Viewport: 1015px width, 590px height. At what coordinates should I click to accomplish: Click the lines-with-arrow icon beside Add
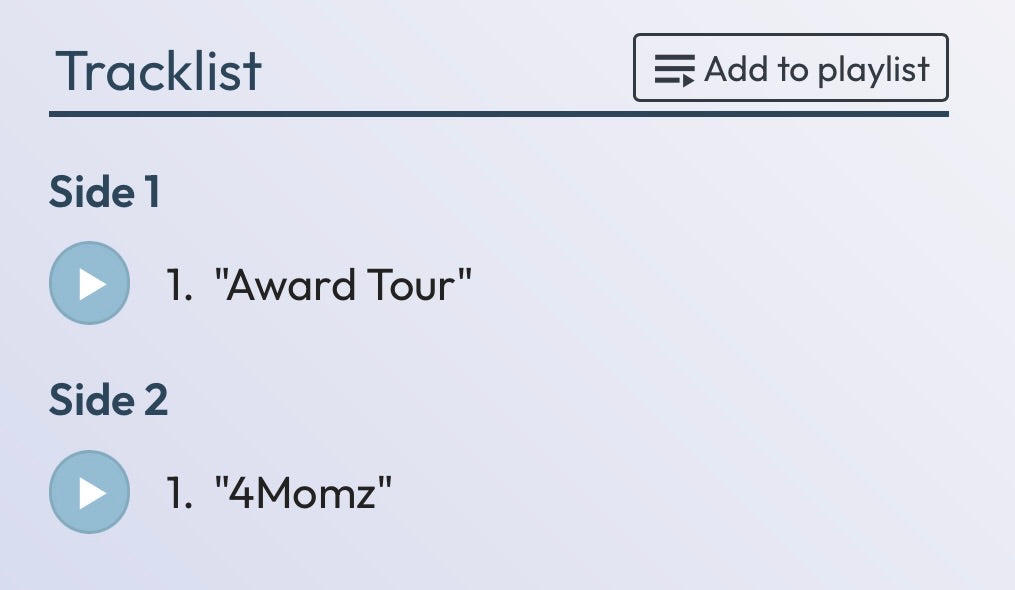(x=674, y=70)
